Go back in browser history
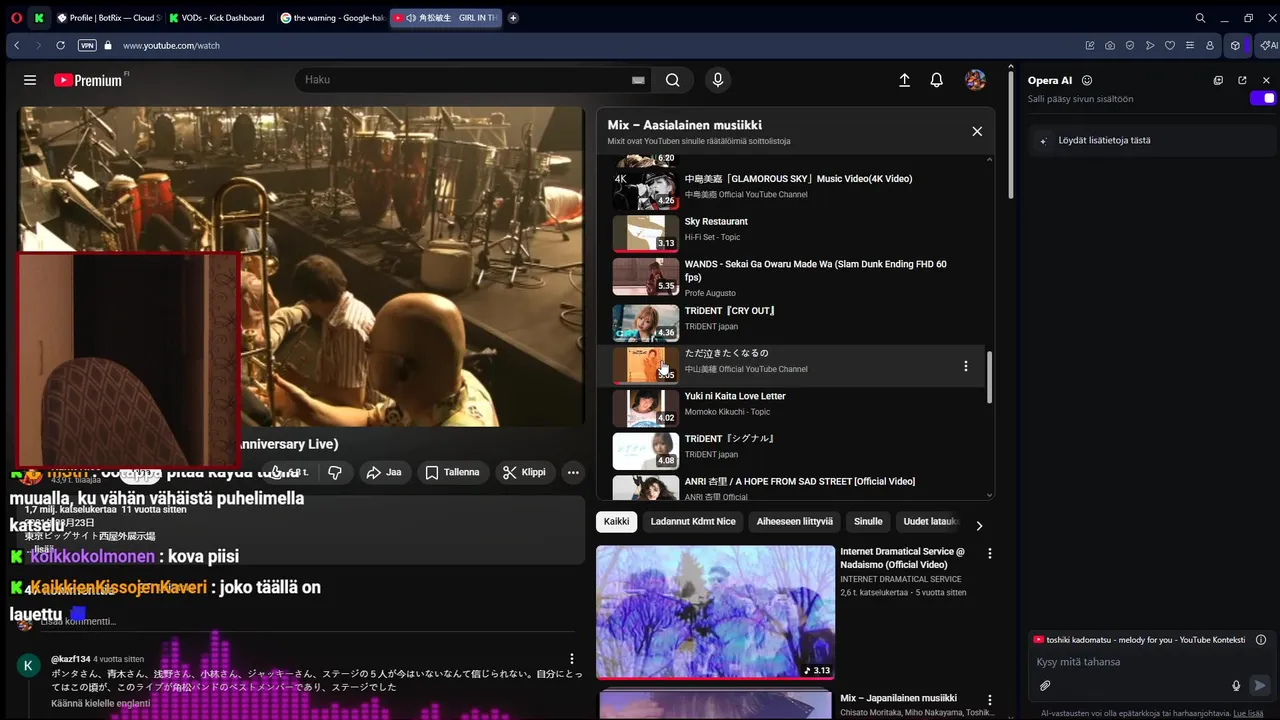Screen dimensions: 1280x720 pos(17,45)
